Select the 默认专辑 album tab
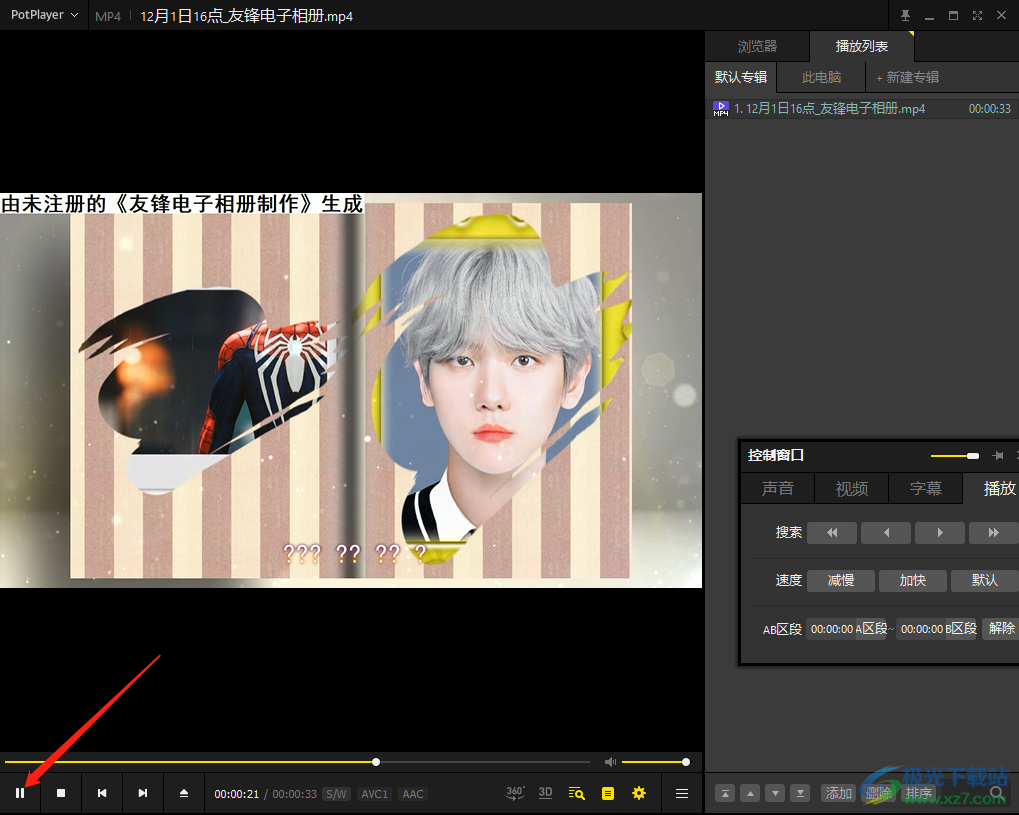Screen dimensions: 1019x815 (741, 77)
